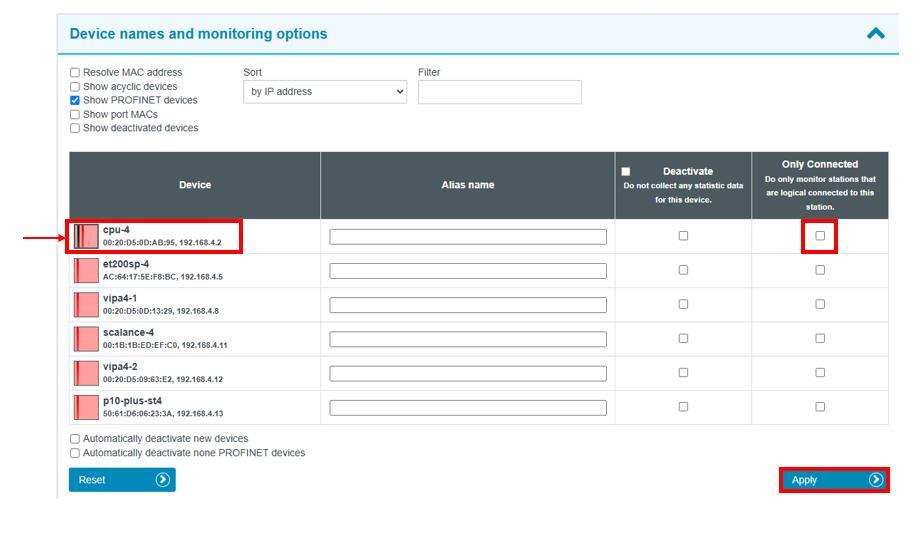Check Deactivate for scalance-4
Screen dimensions: 924x552
[x=684, y=338]
